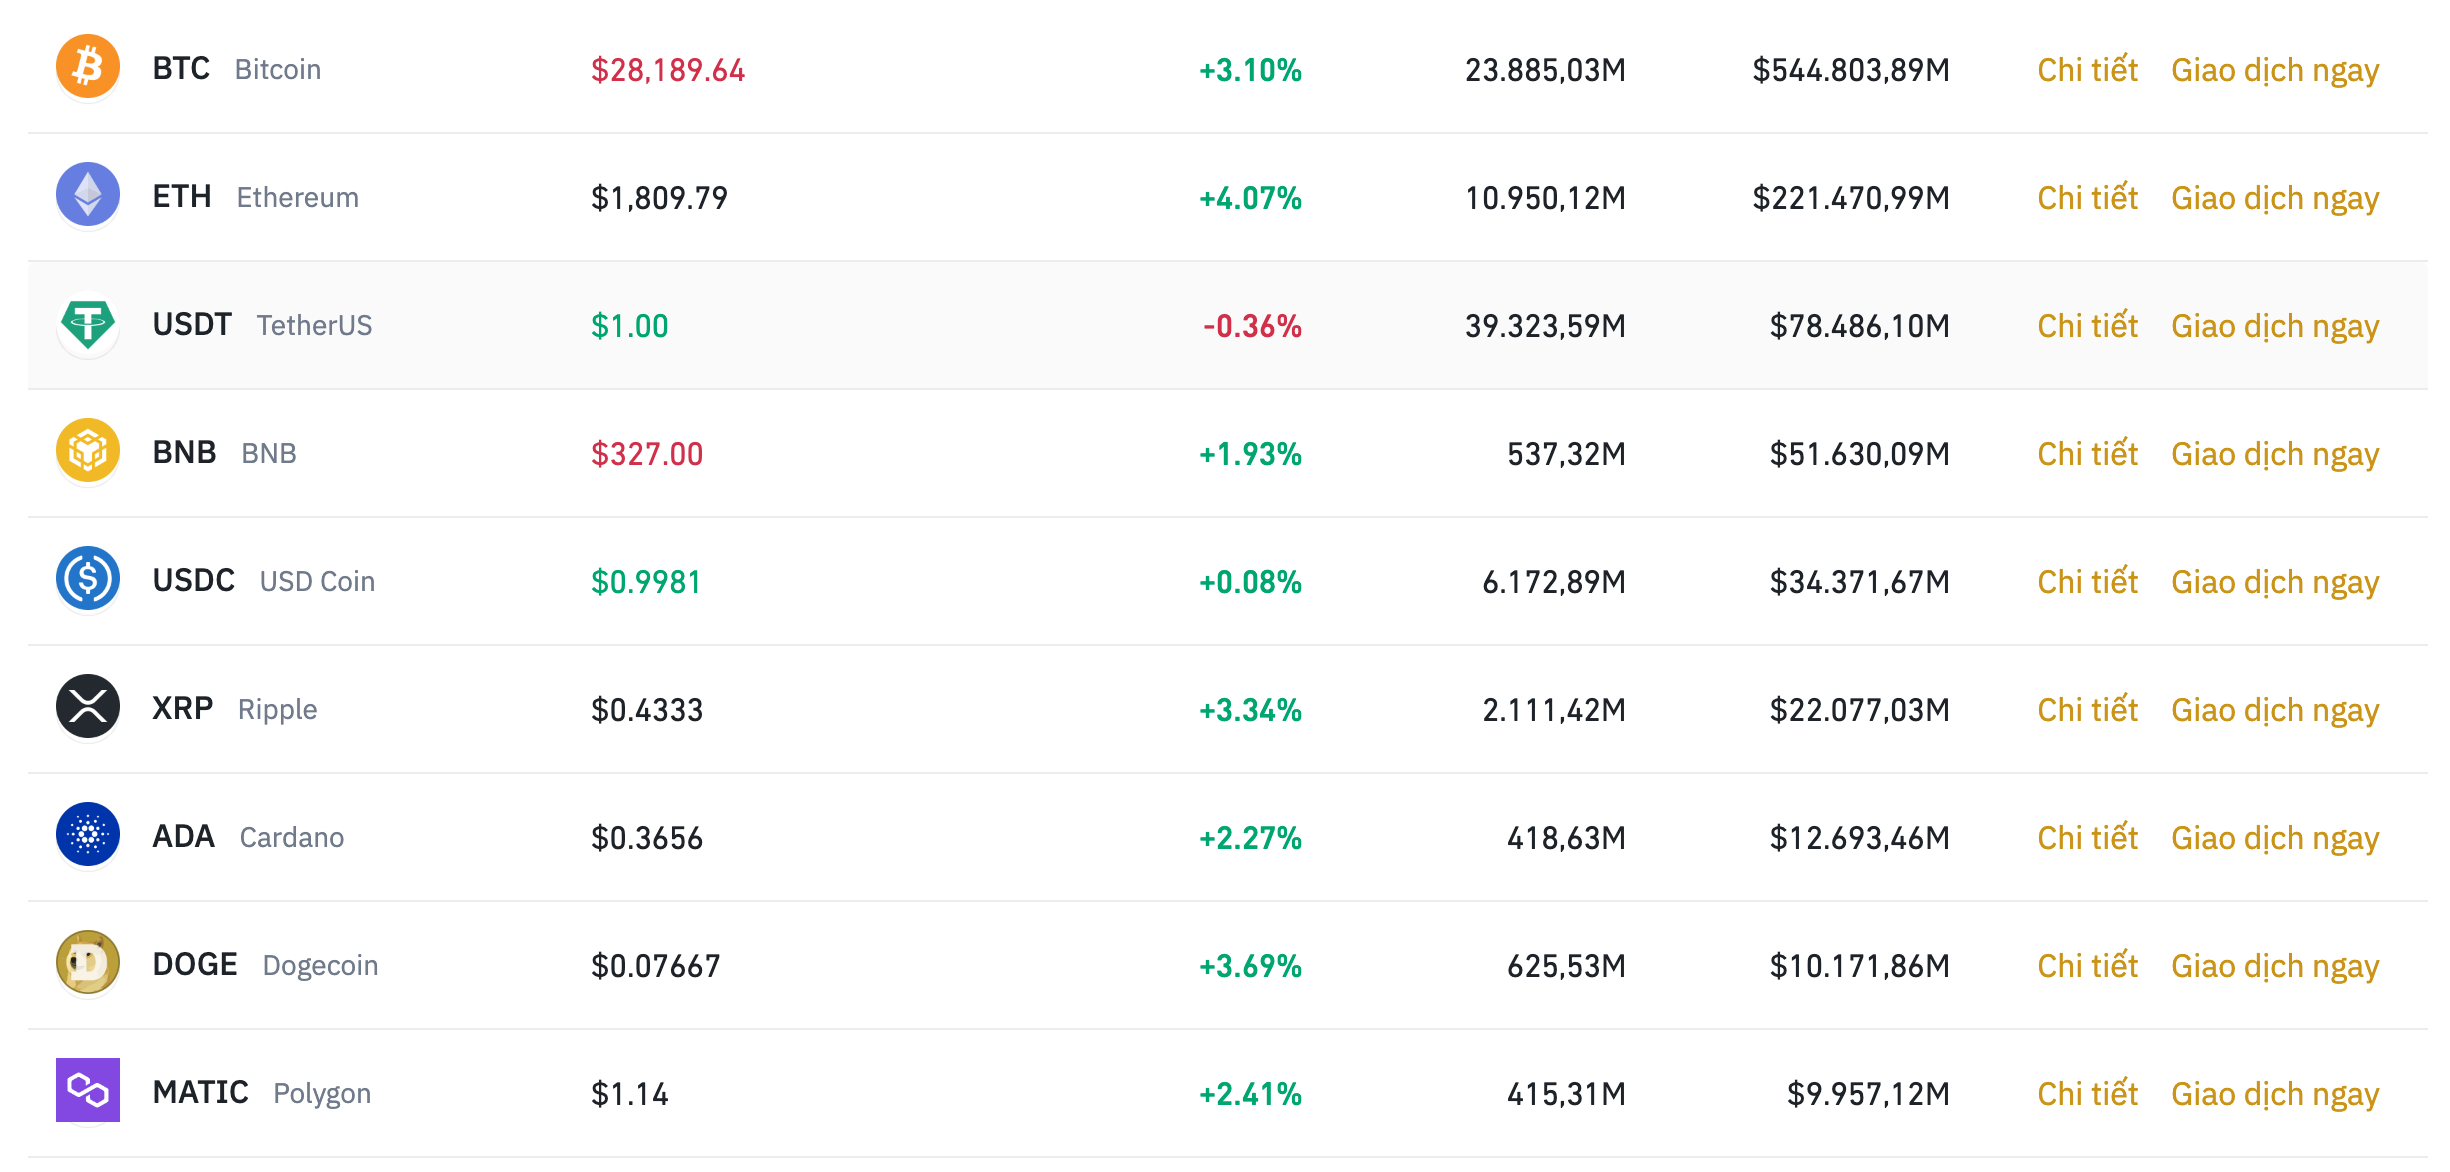Click market cap $544.803,89M
The height and width of the screenshot is (1172, 2450).
[x=1851, y=70]
